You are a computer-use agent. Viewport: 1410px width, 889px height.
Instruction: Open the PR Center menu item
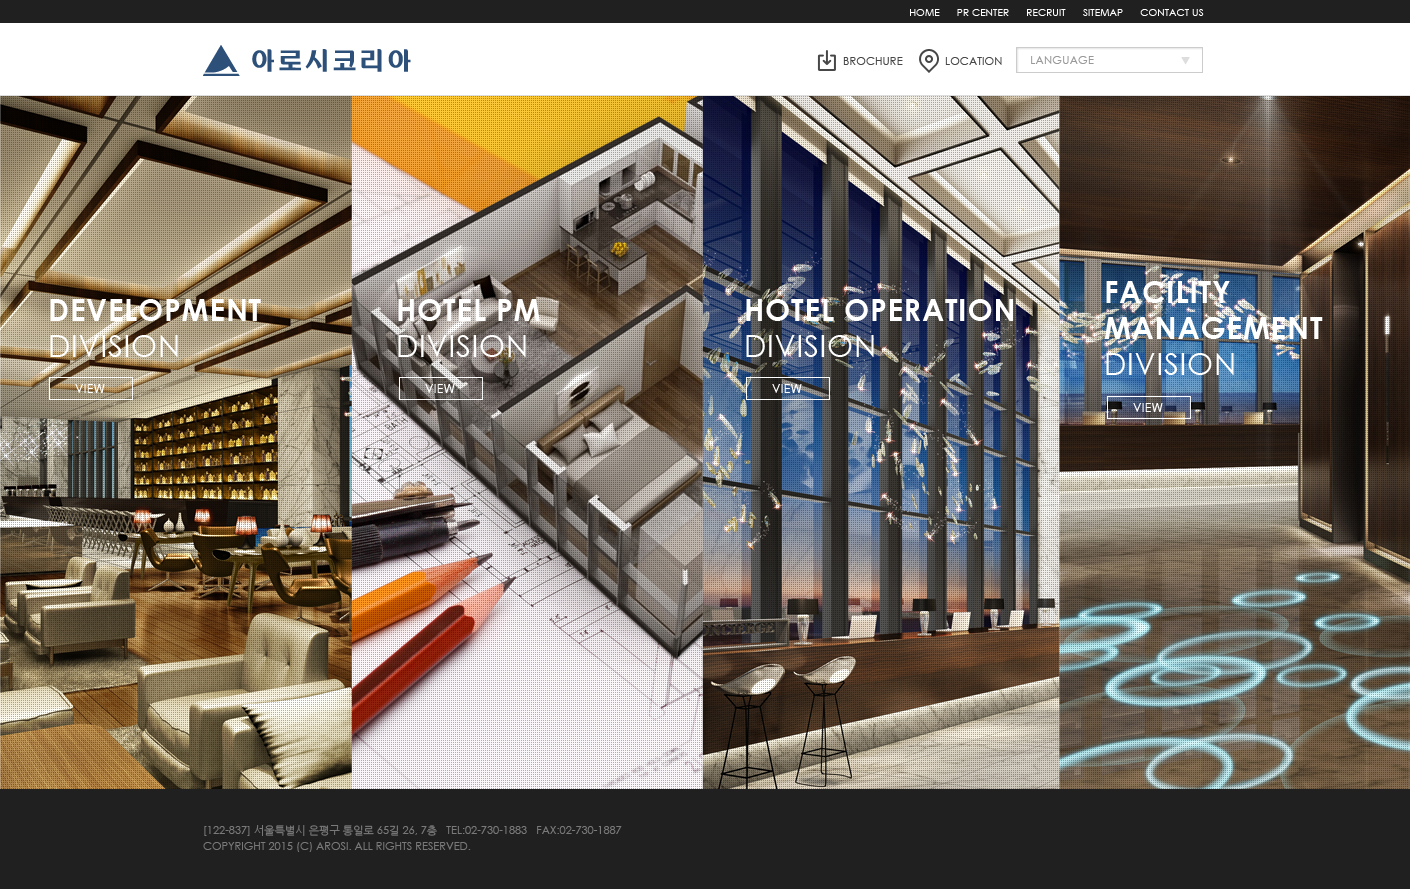point(982,13)
